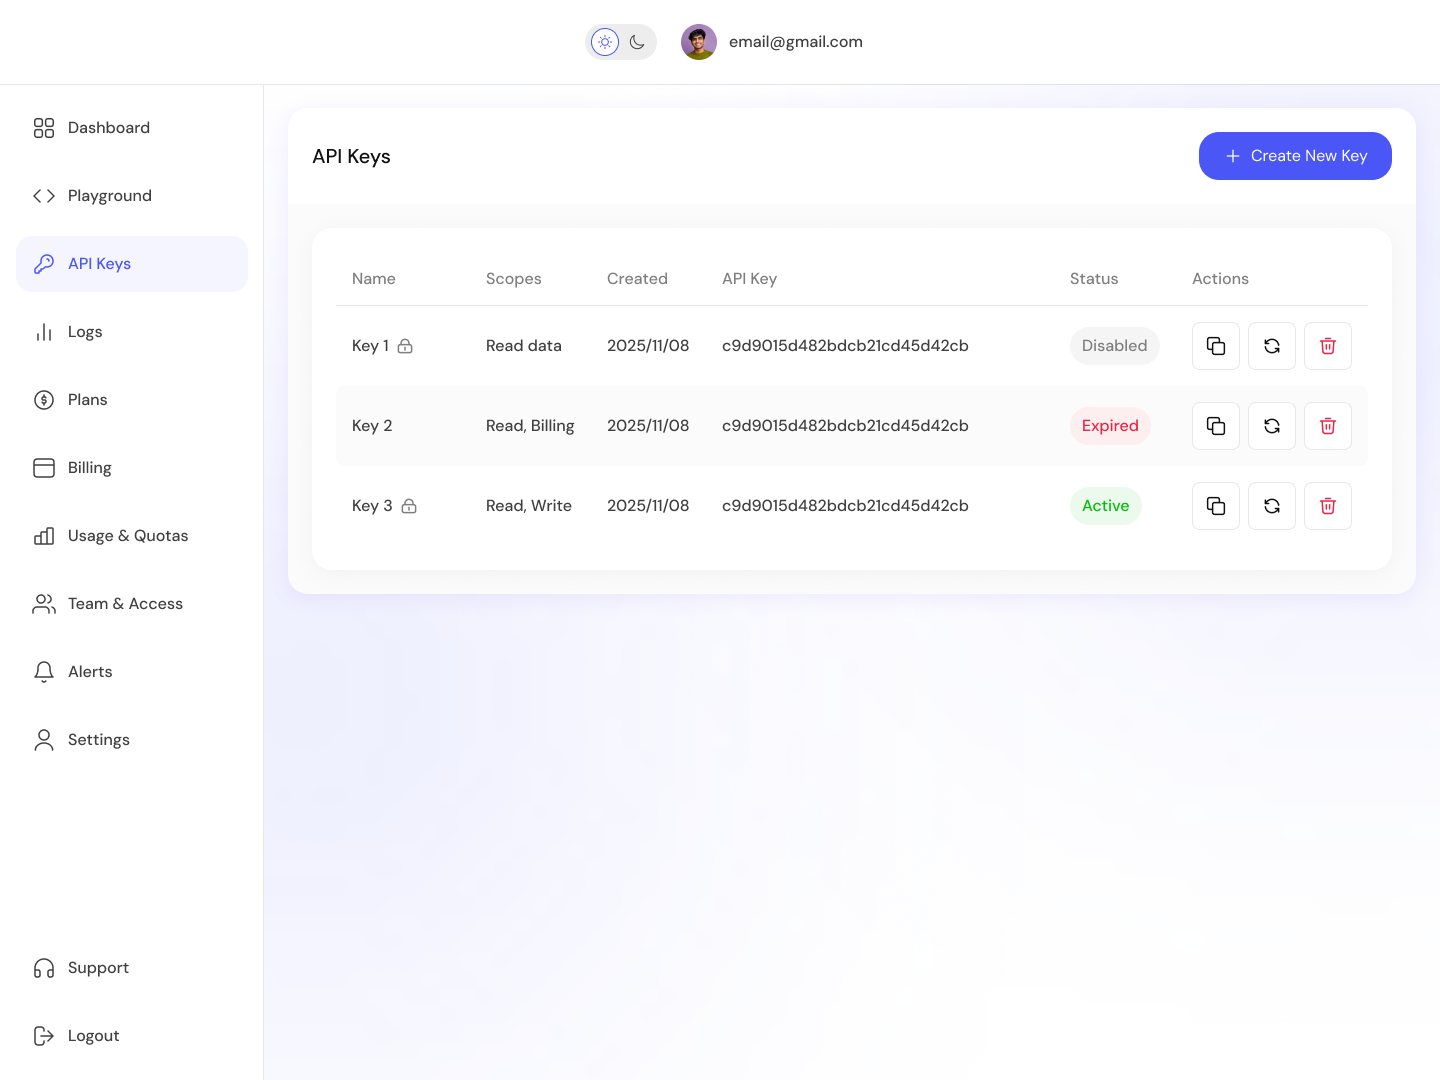Open the Billing page
1440x1080 pixels.
(x=89, y=467)
